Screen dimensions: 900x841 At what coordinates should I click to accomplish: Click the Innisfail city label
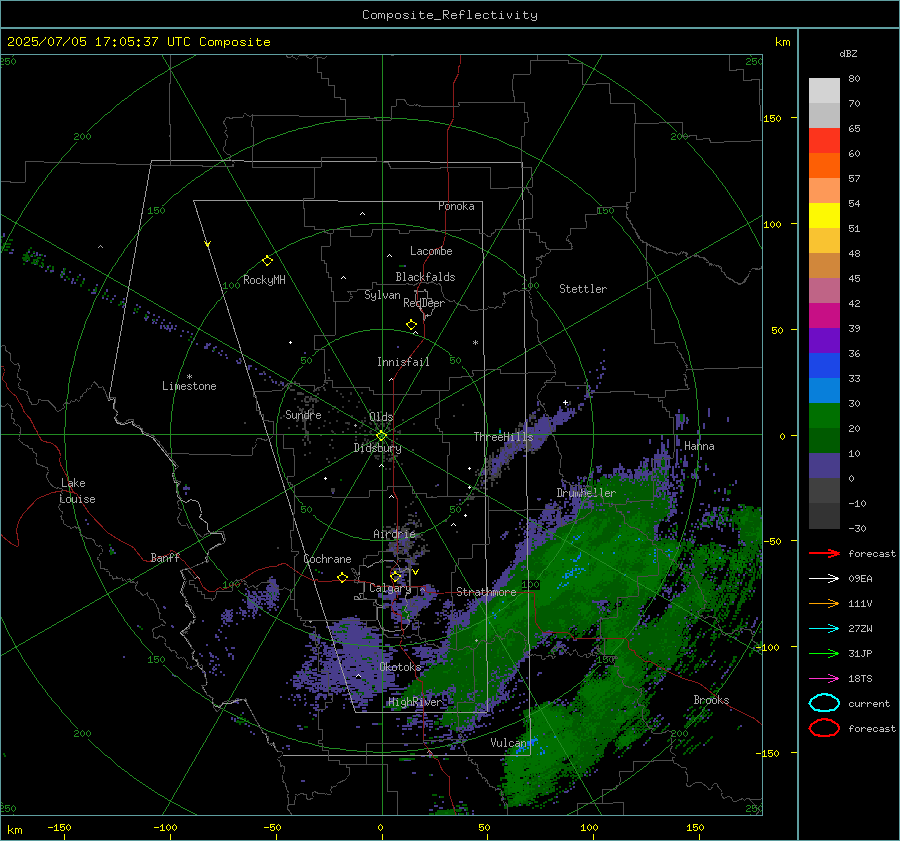click(x=403, y=362)
